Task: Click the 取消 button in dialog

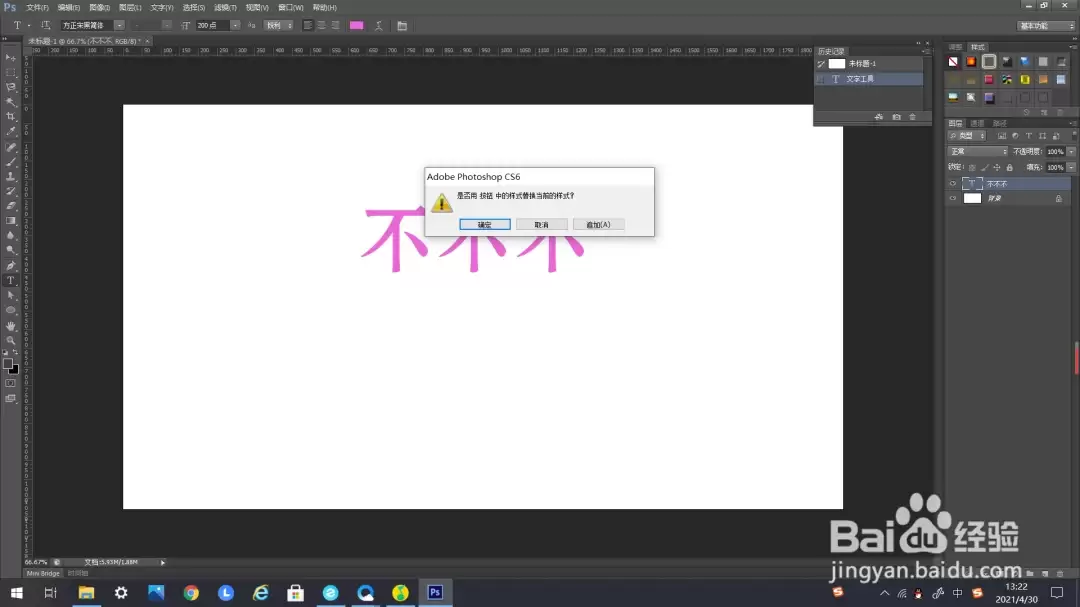Action: pos(541,225)
